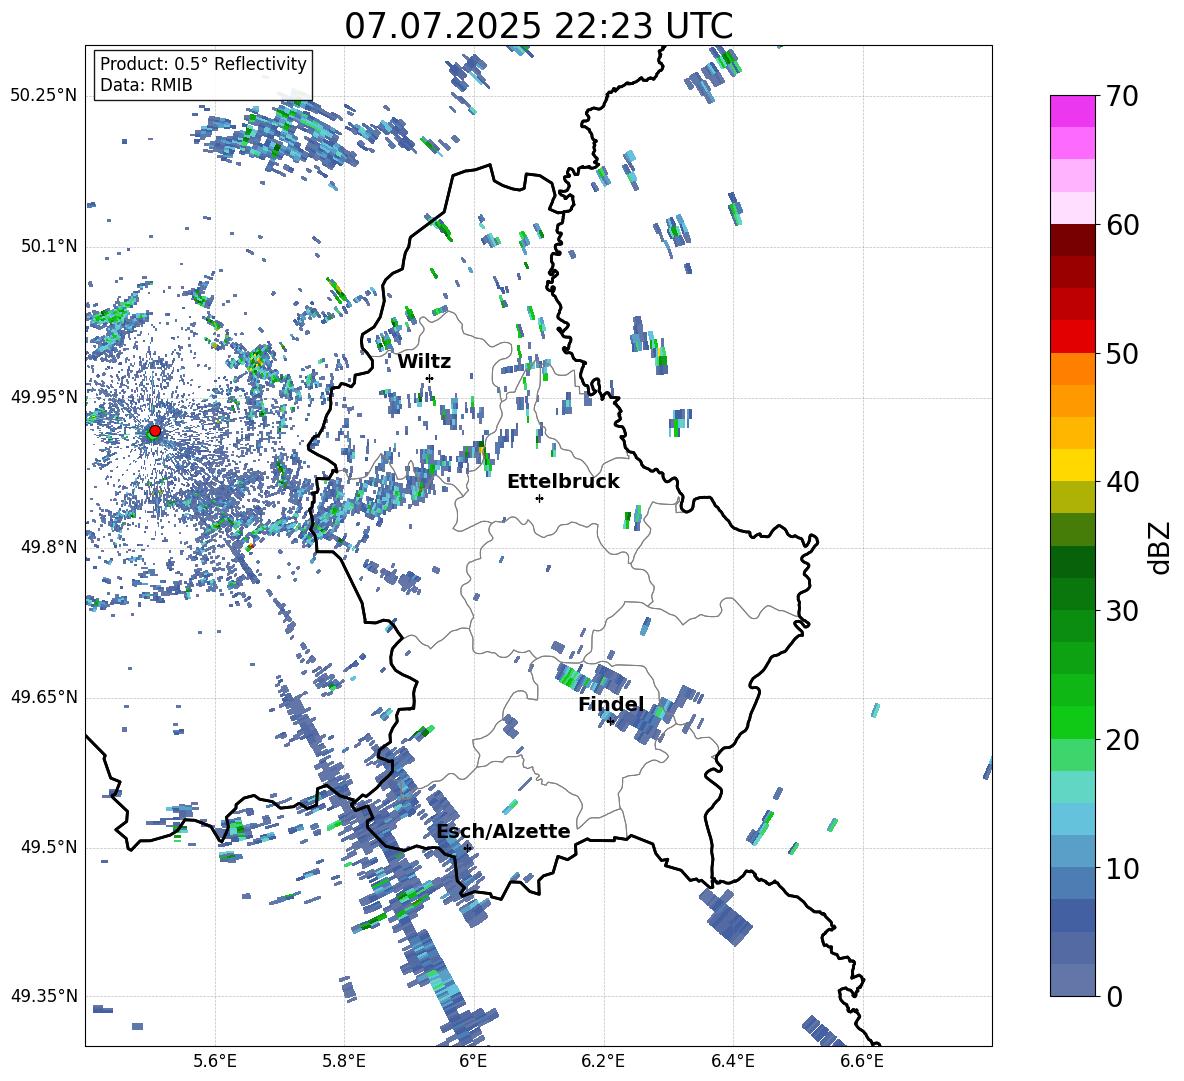Click the 5.6°E longitude tick label
1184x1081 pixels.
[x=215, y=1062]
